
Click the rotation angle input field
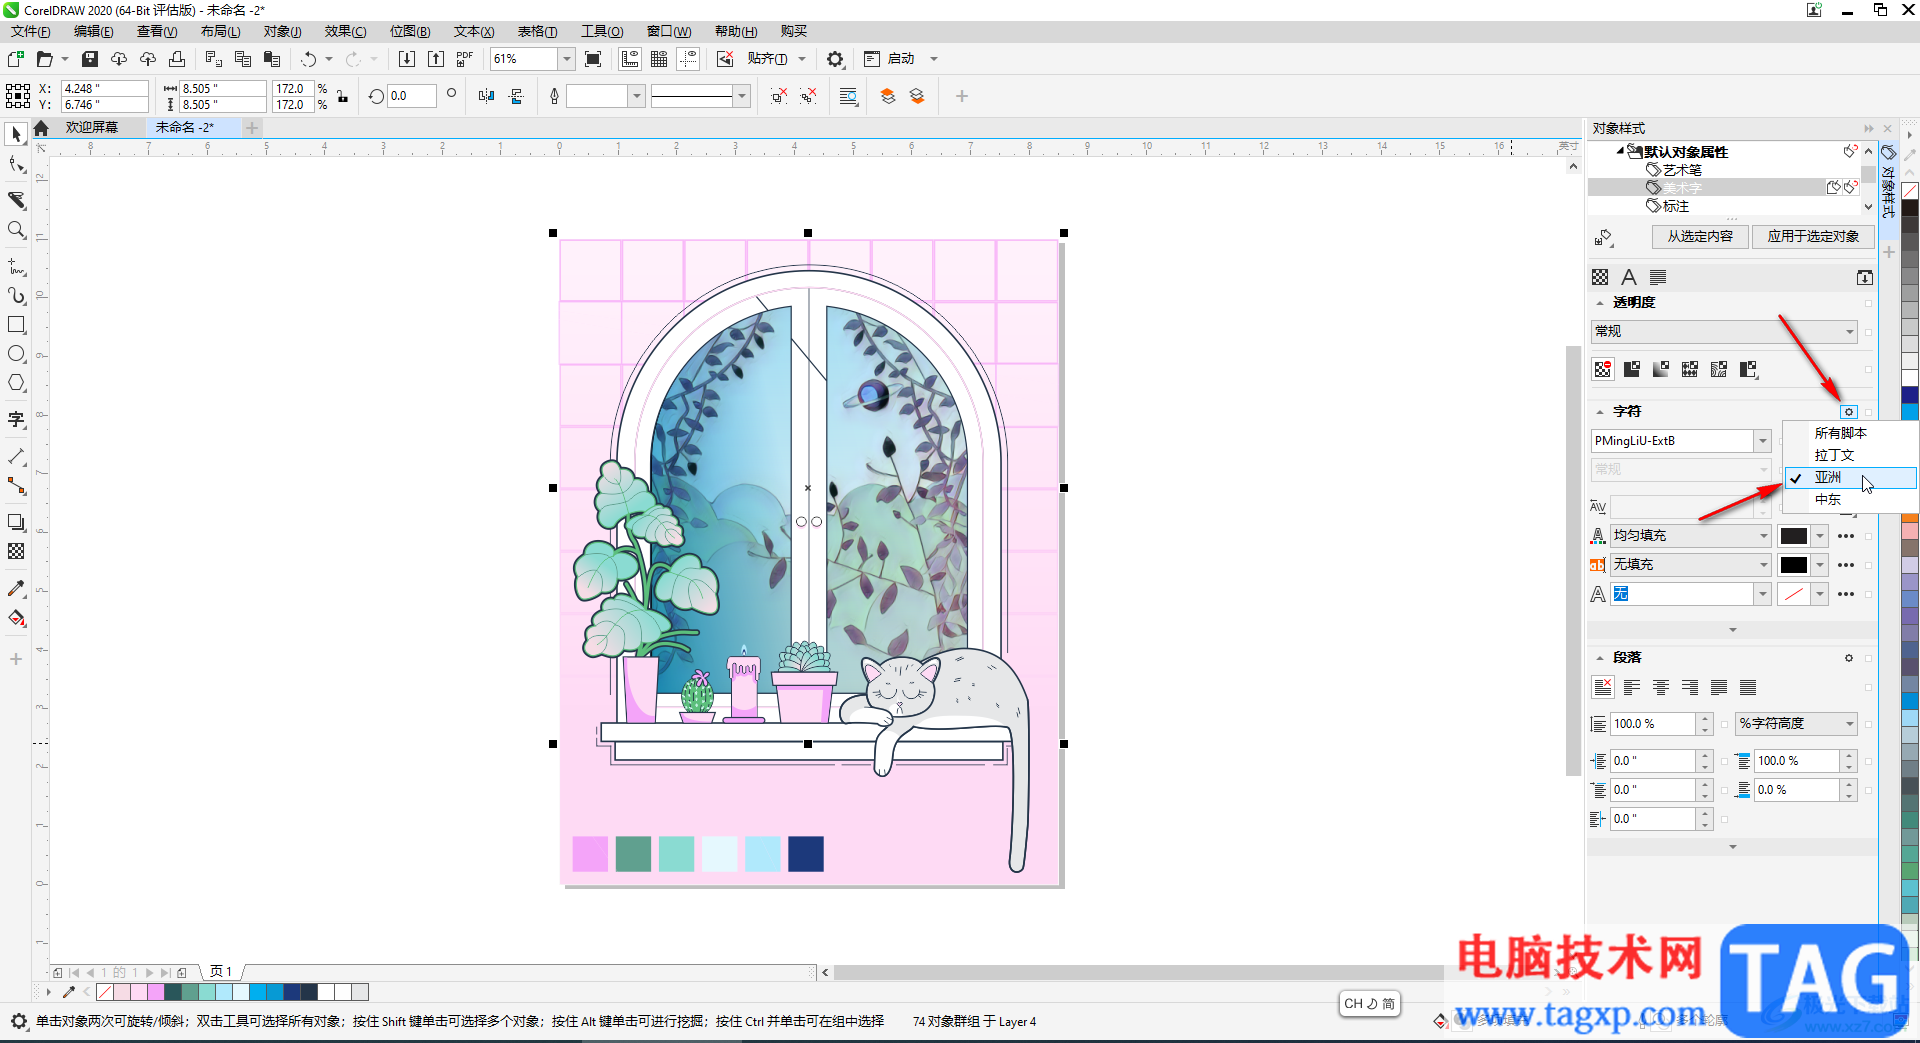coord(412,96)
